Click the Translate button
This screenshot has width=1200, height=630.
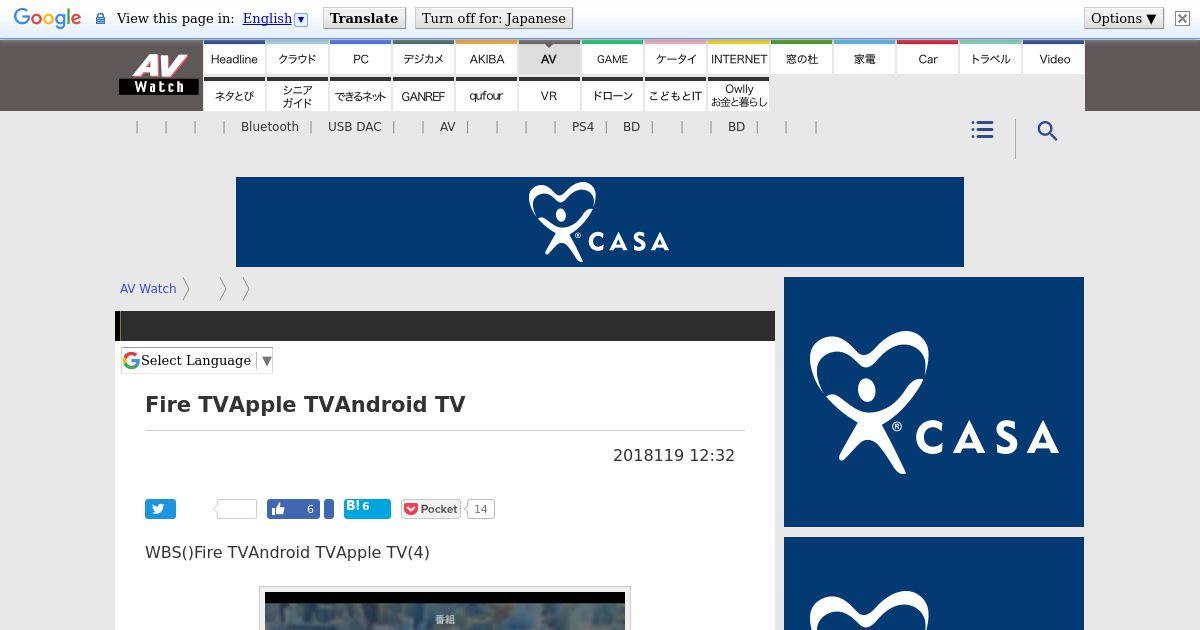[x=364, y=18]
